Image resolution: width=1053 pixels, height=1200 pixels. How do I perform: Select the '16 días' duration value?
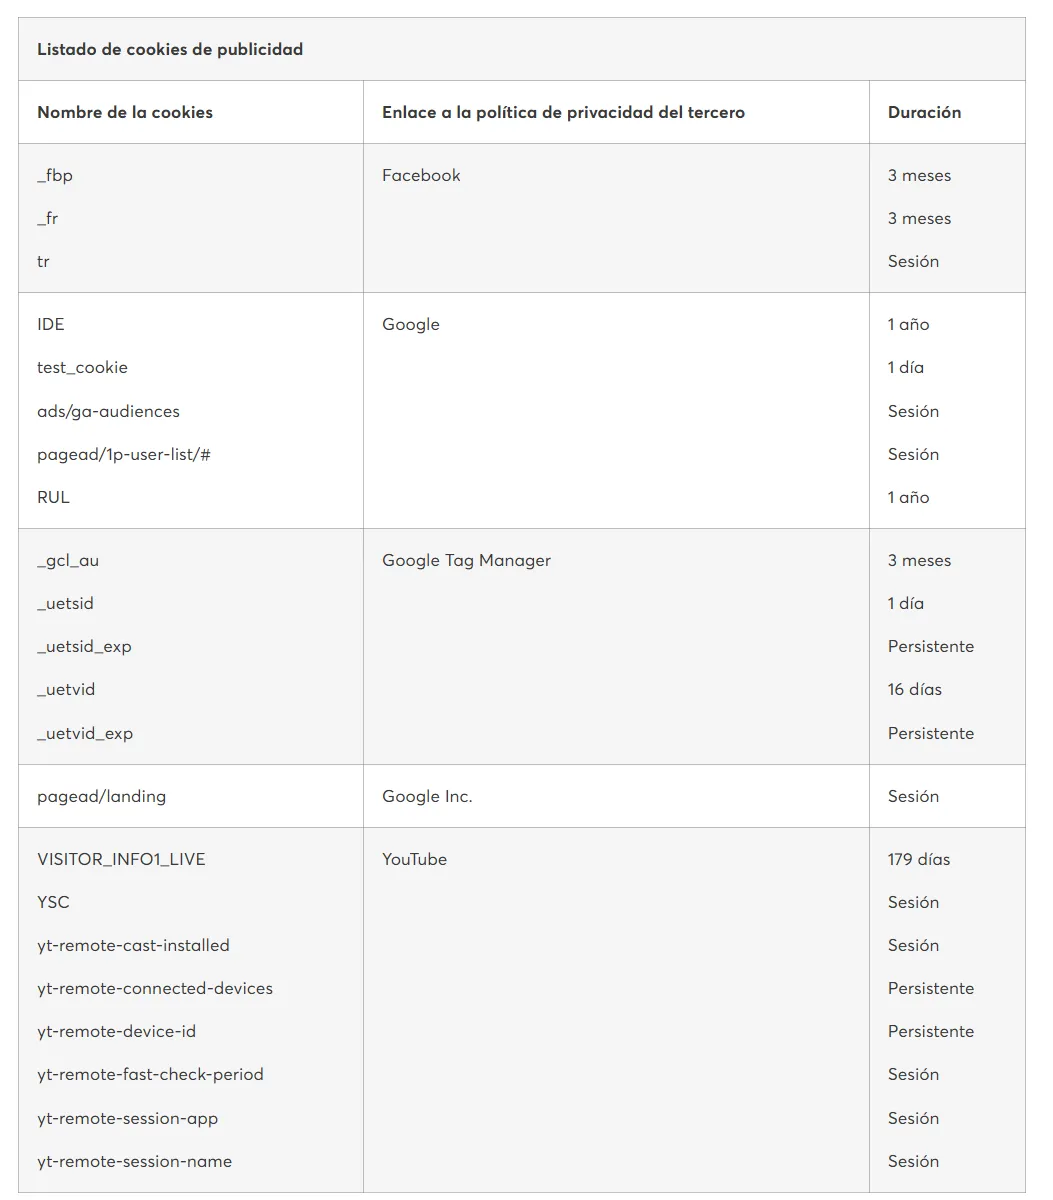click(915, 689)
